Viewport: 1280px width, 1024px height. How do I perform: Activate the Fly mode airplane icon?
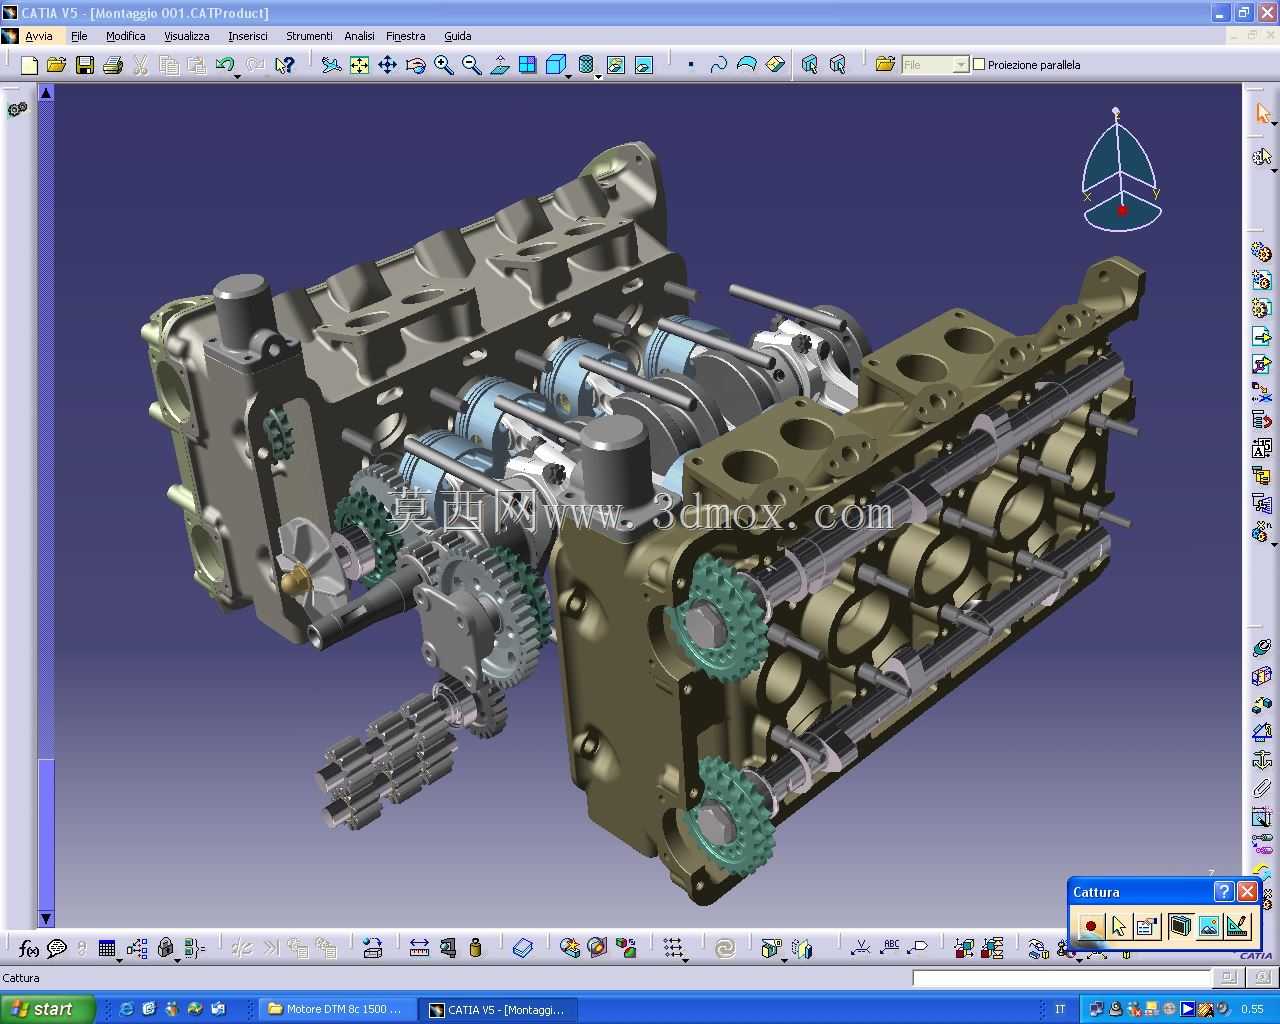tap(331, 65)
